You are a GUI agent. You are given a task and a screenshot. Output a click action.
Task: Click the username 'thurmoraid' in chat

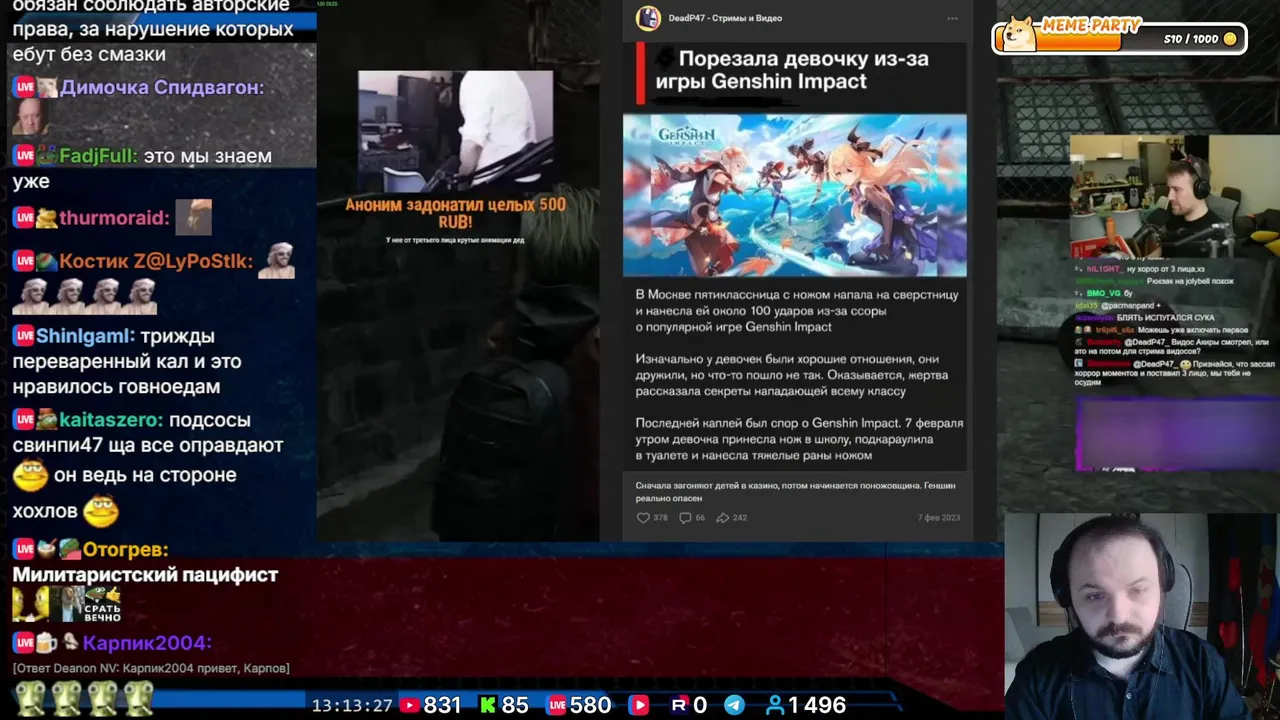tap(113, 218)
